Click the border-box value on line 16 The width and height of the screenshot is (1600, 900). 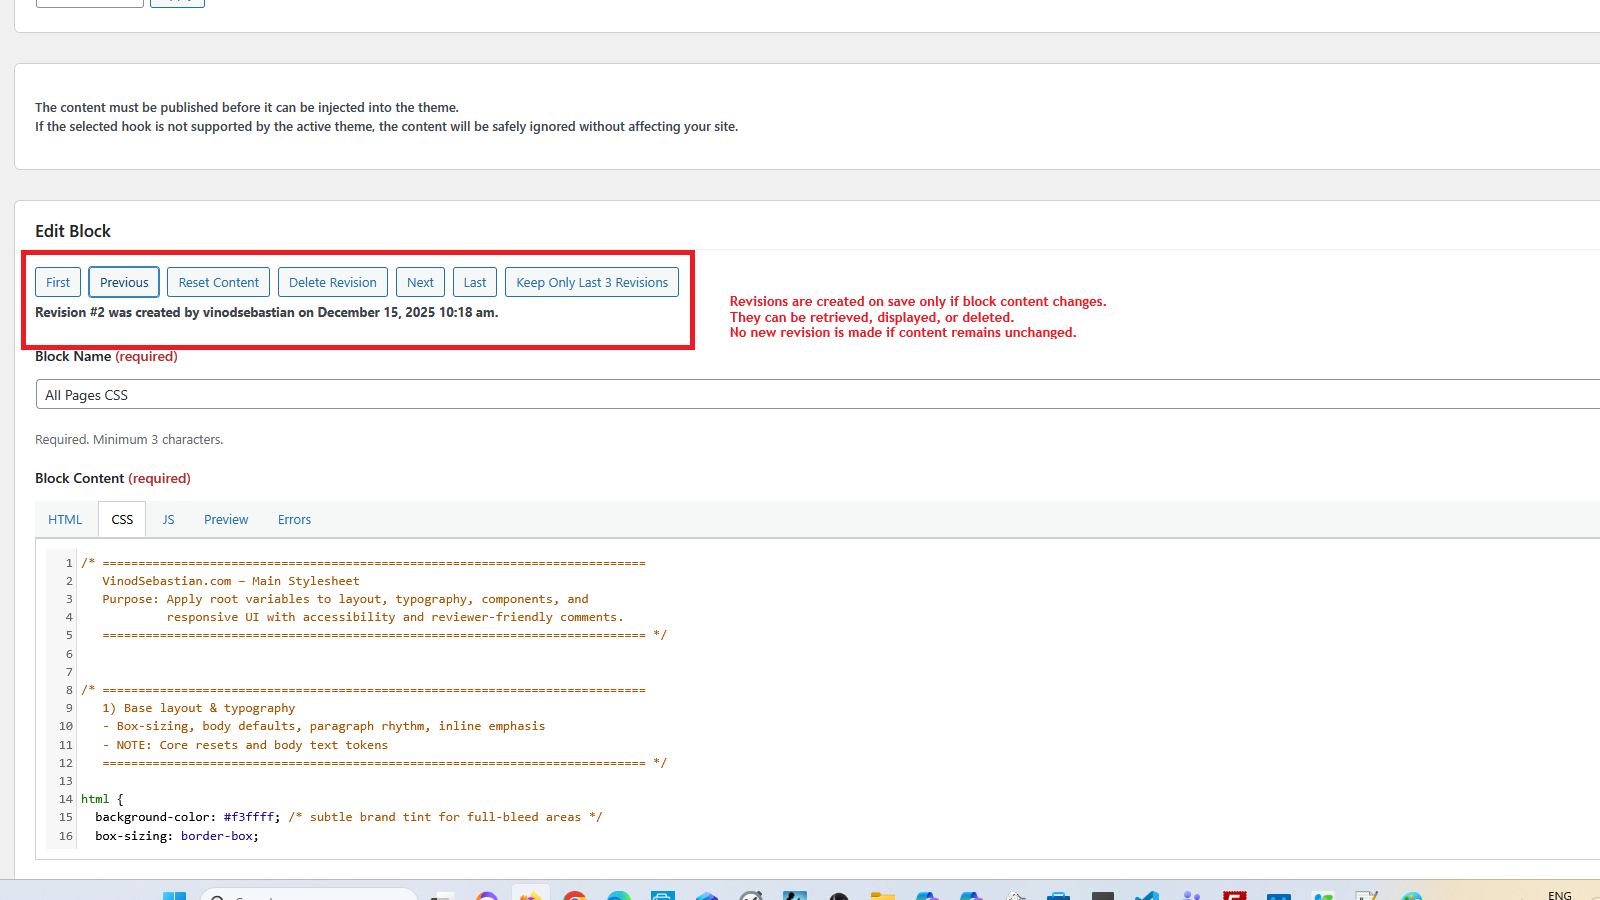tap(217, 836)
